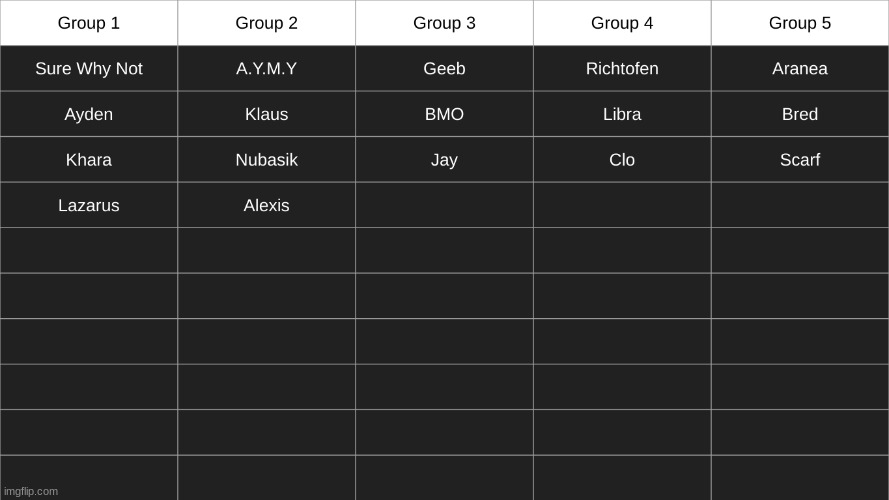Click the Group 1 column header

(x=89, y=23)
